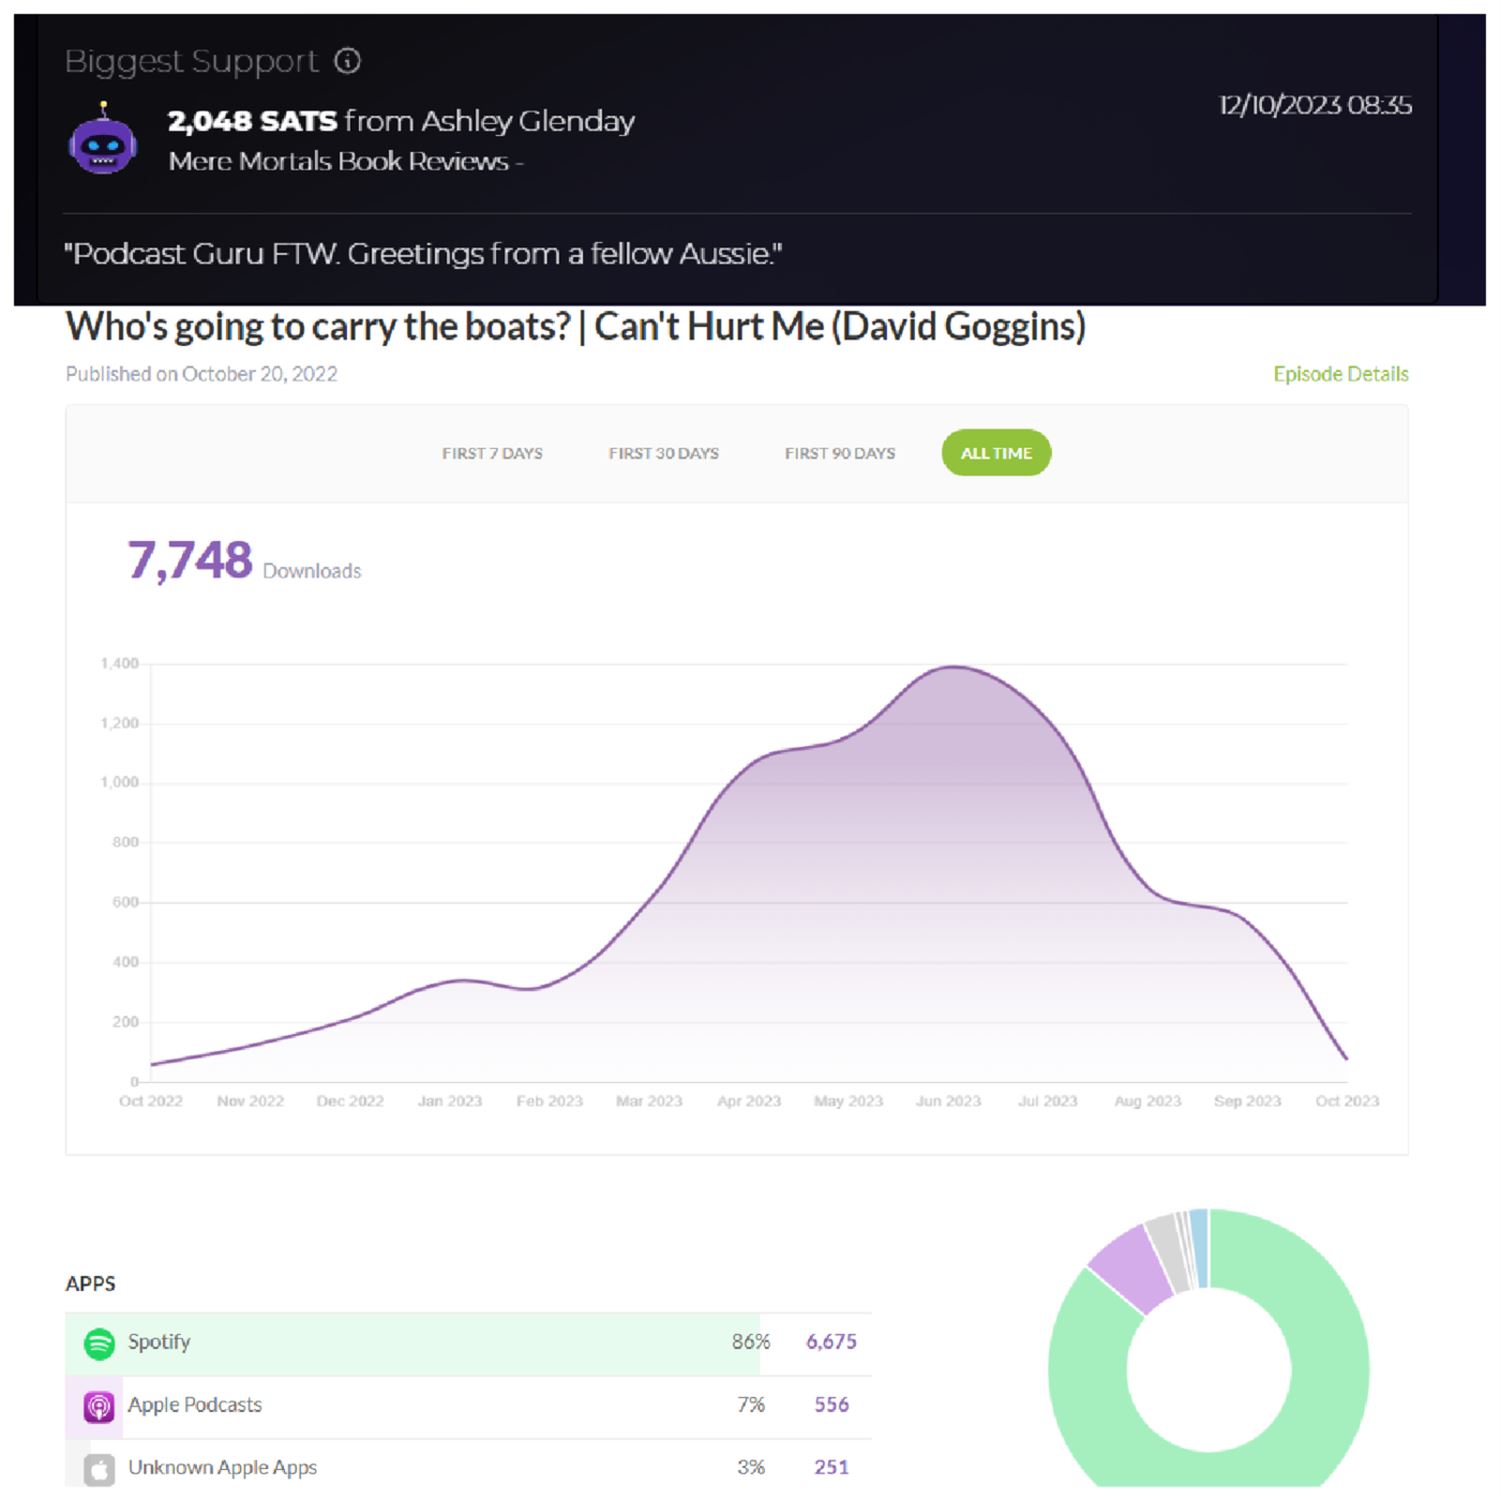Click the 2,048 SATS from Ashley Glenday text
Image resolution: width=1500 pixels, height=1500 pixels.
coord(401,121)
